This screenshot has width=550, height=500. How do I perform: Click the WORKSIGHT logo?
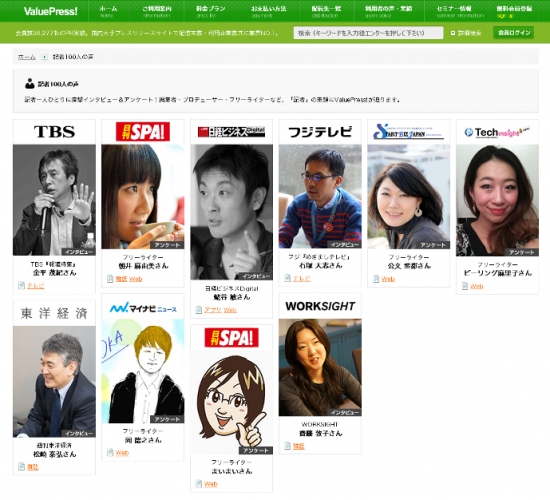pyautogui.click(x=320, y=306)
